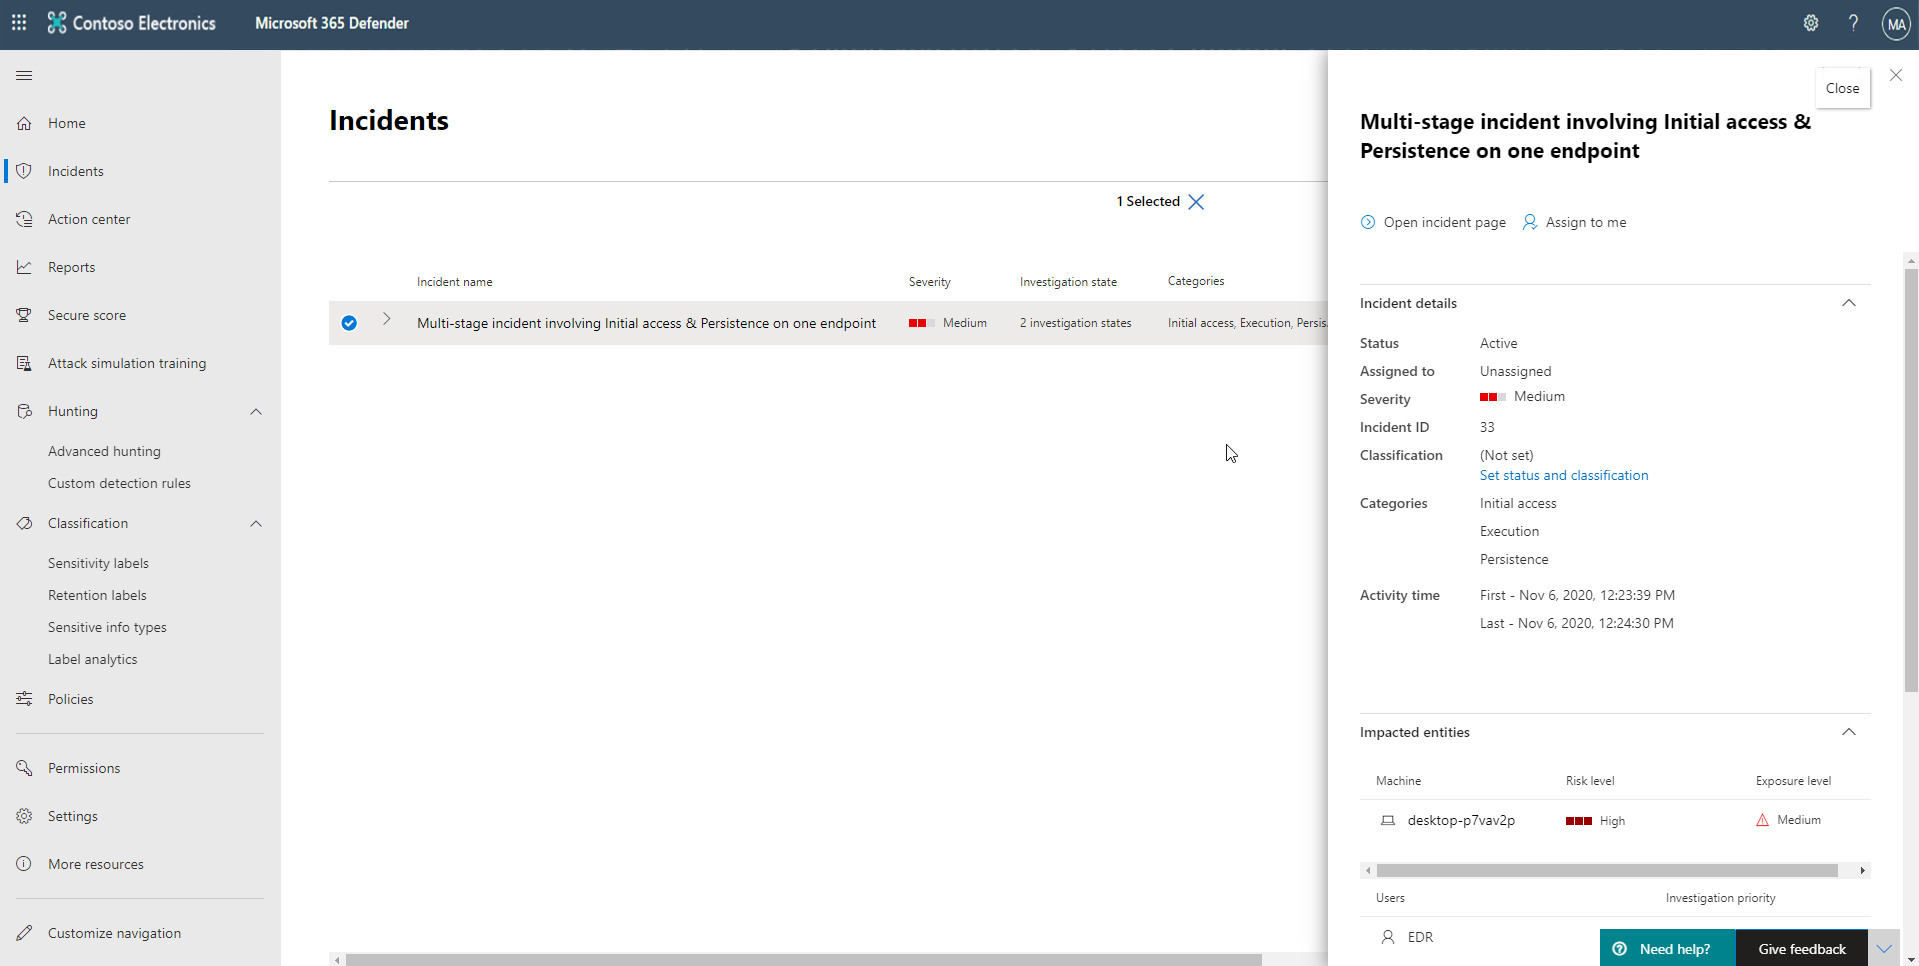Clear the selection with the X icon

tap(1196, 202)
